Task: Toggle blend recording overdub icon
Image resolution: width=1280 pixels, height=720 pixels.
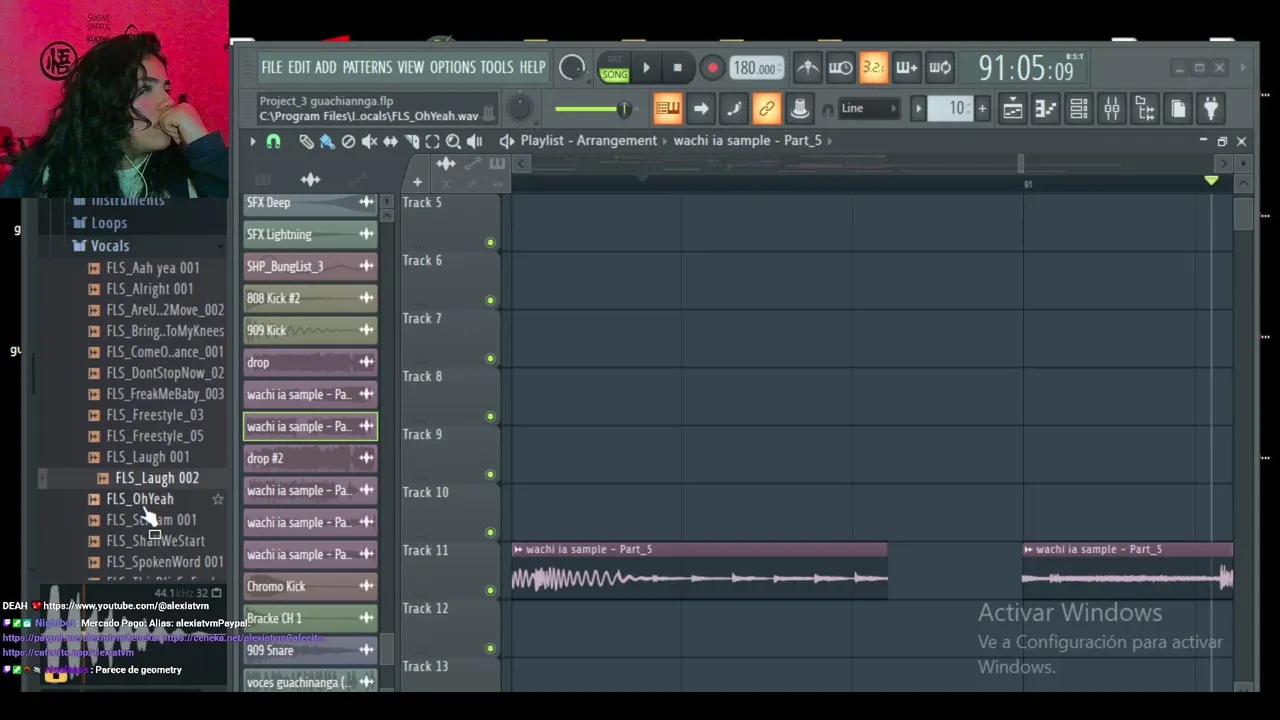Action: coord(906,68)
